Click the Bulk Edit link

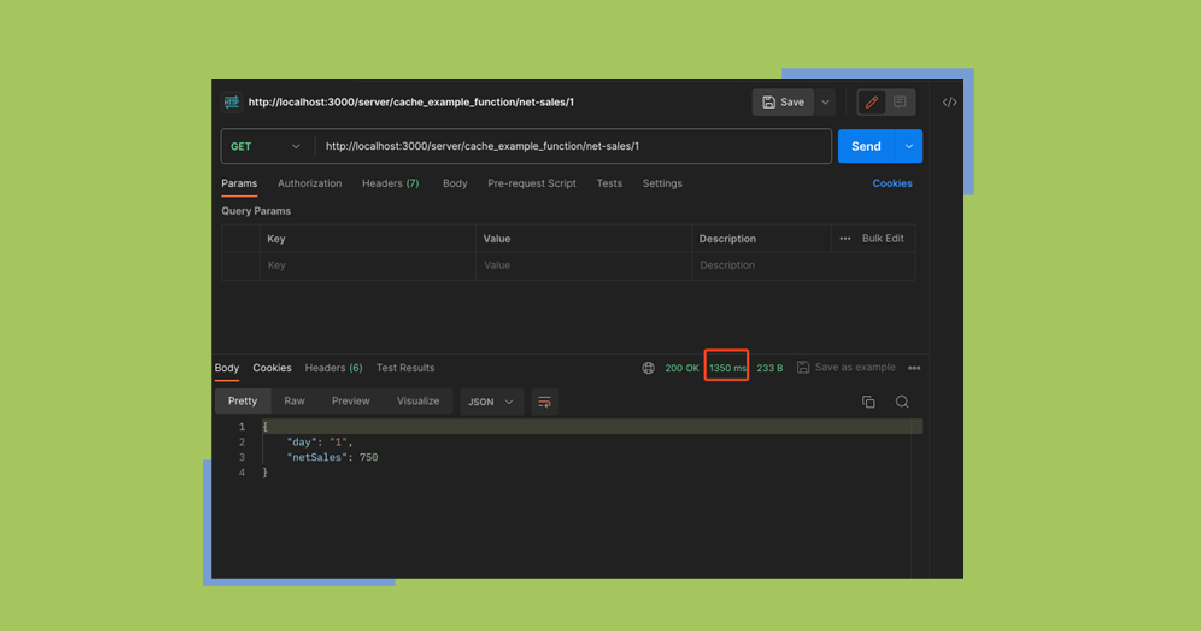(x=883, y=238)
